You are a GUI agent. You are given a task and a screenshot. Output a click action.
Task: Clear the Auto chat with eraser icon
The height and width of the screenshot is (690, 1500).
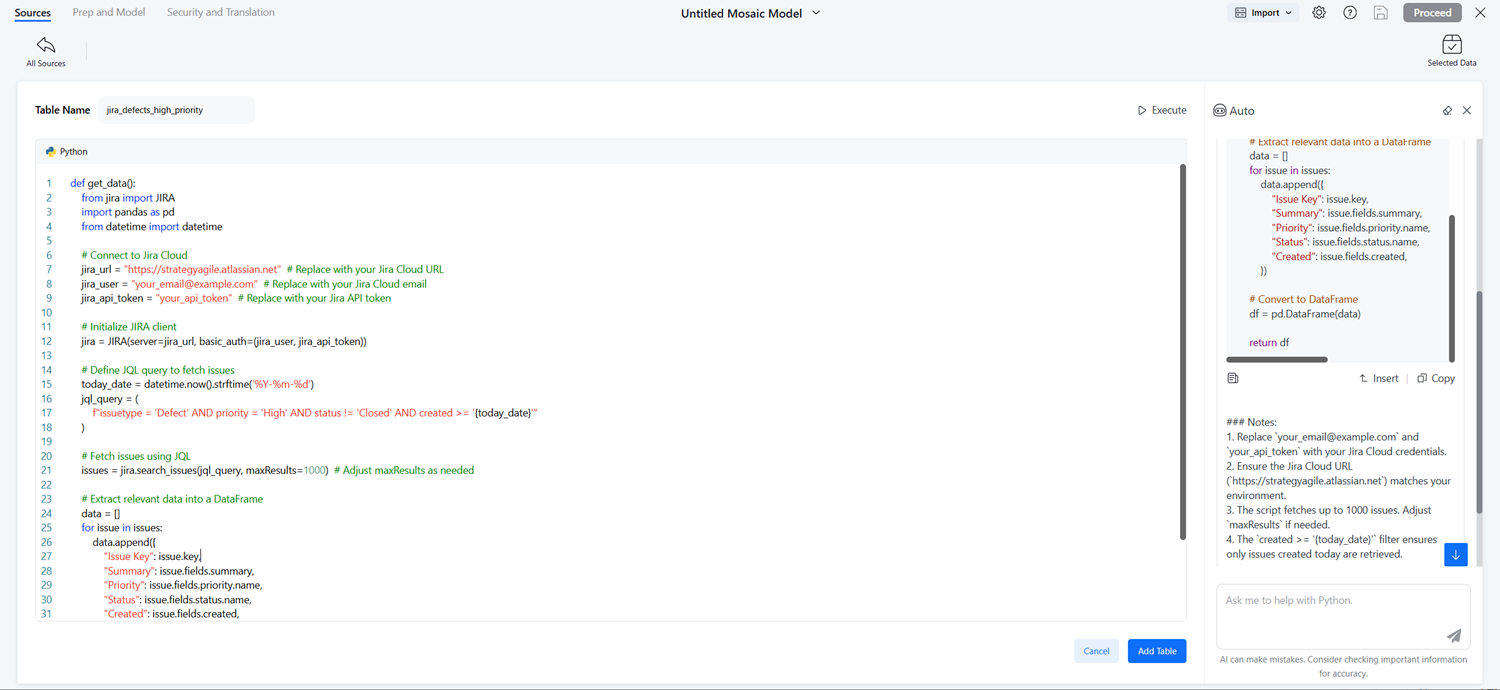pyautogui.click(x=1447, y=111)
